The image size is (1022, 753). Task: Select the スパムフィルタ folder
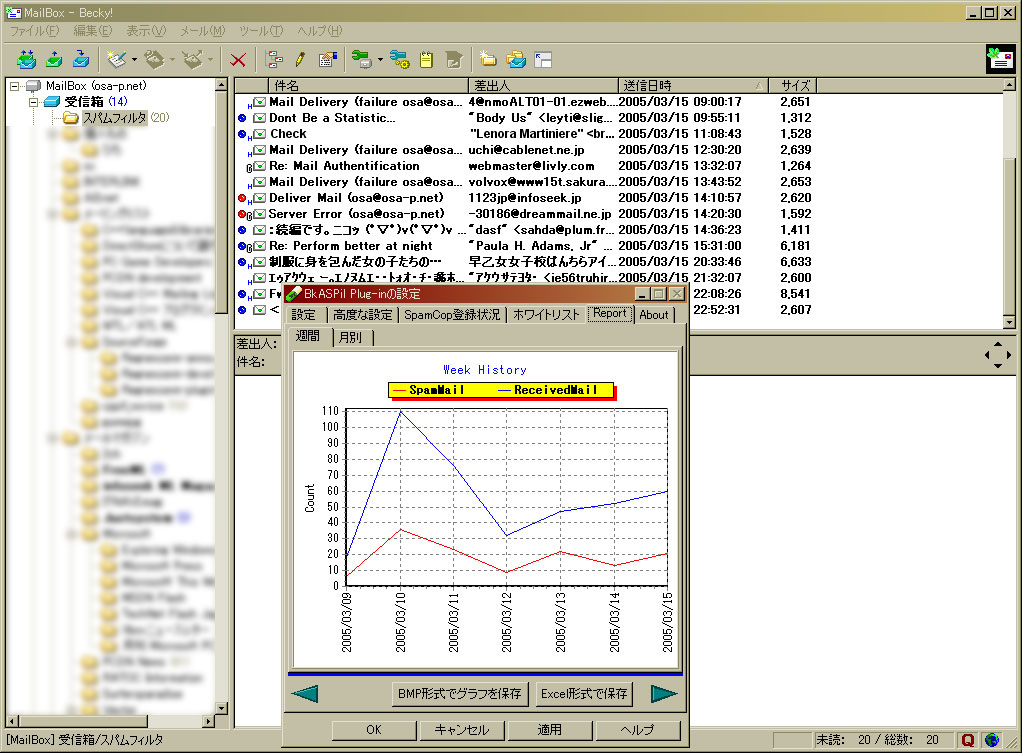[x=113, y=118]
